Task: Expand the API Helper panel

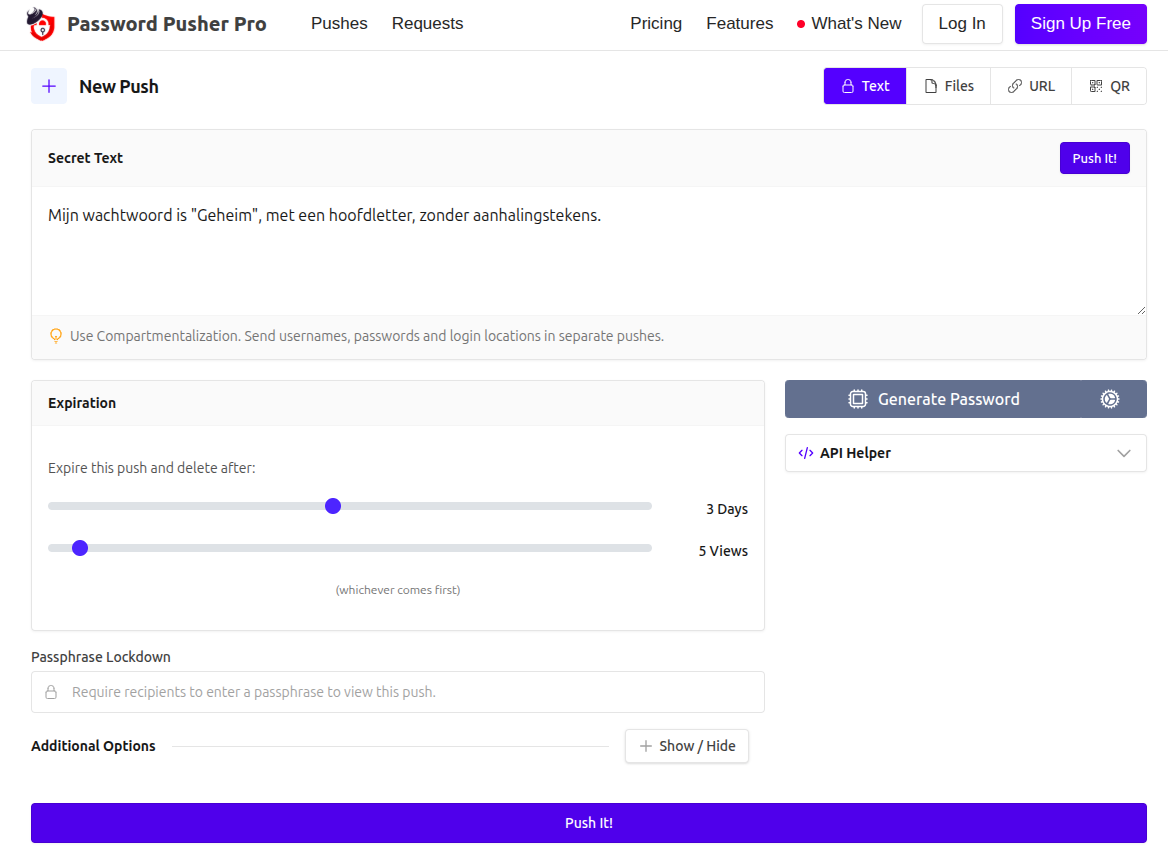Action: 965,453
